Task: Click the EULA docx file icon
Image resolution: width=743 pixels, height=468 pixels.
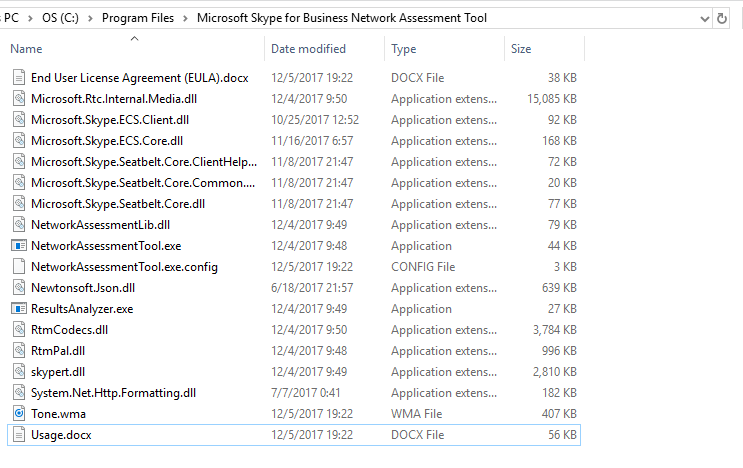Action: tap(19, 78)
